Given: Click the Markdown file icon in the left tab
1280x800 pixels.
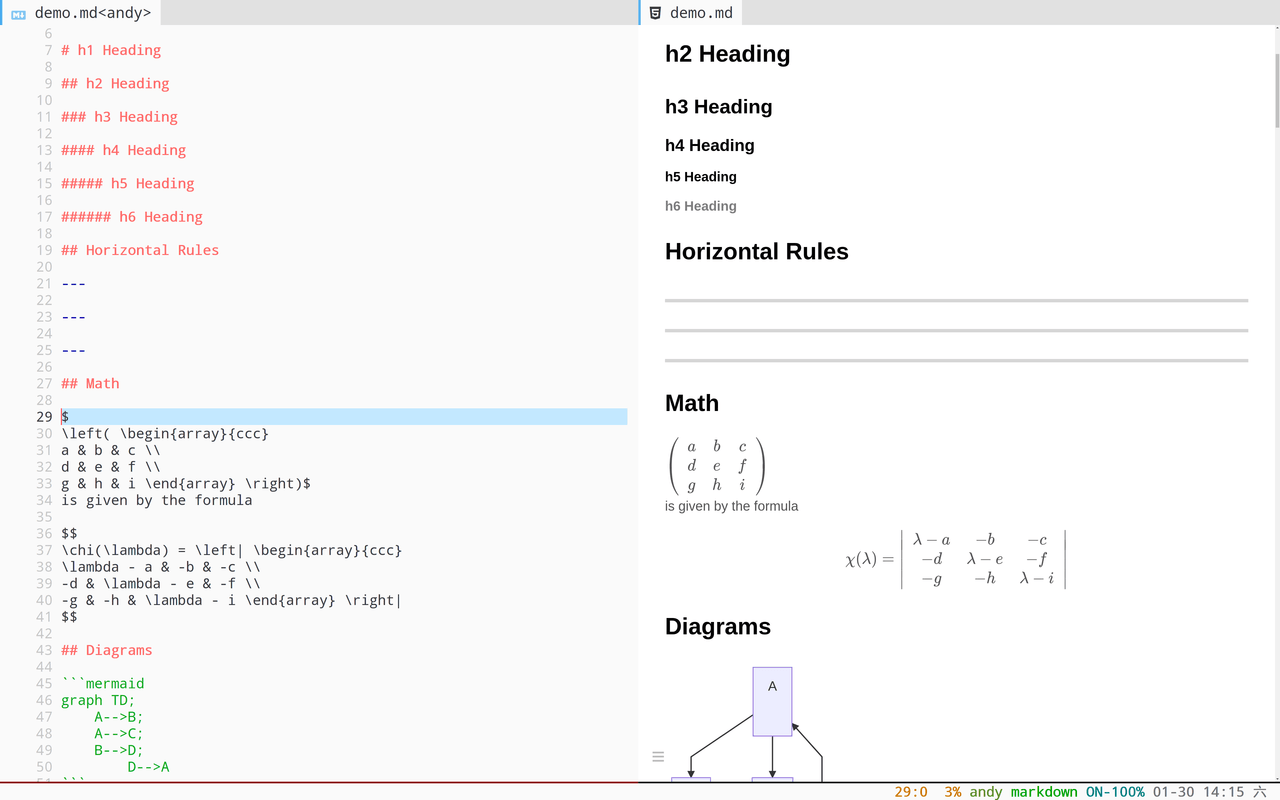Looking at the screenshot, I should click(18, 14).
